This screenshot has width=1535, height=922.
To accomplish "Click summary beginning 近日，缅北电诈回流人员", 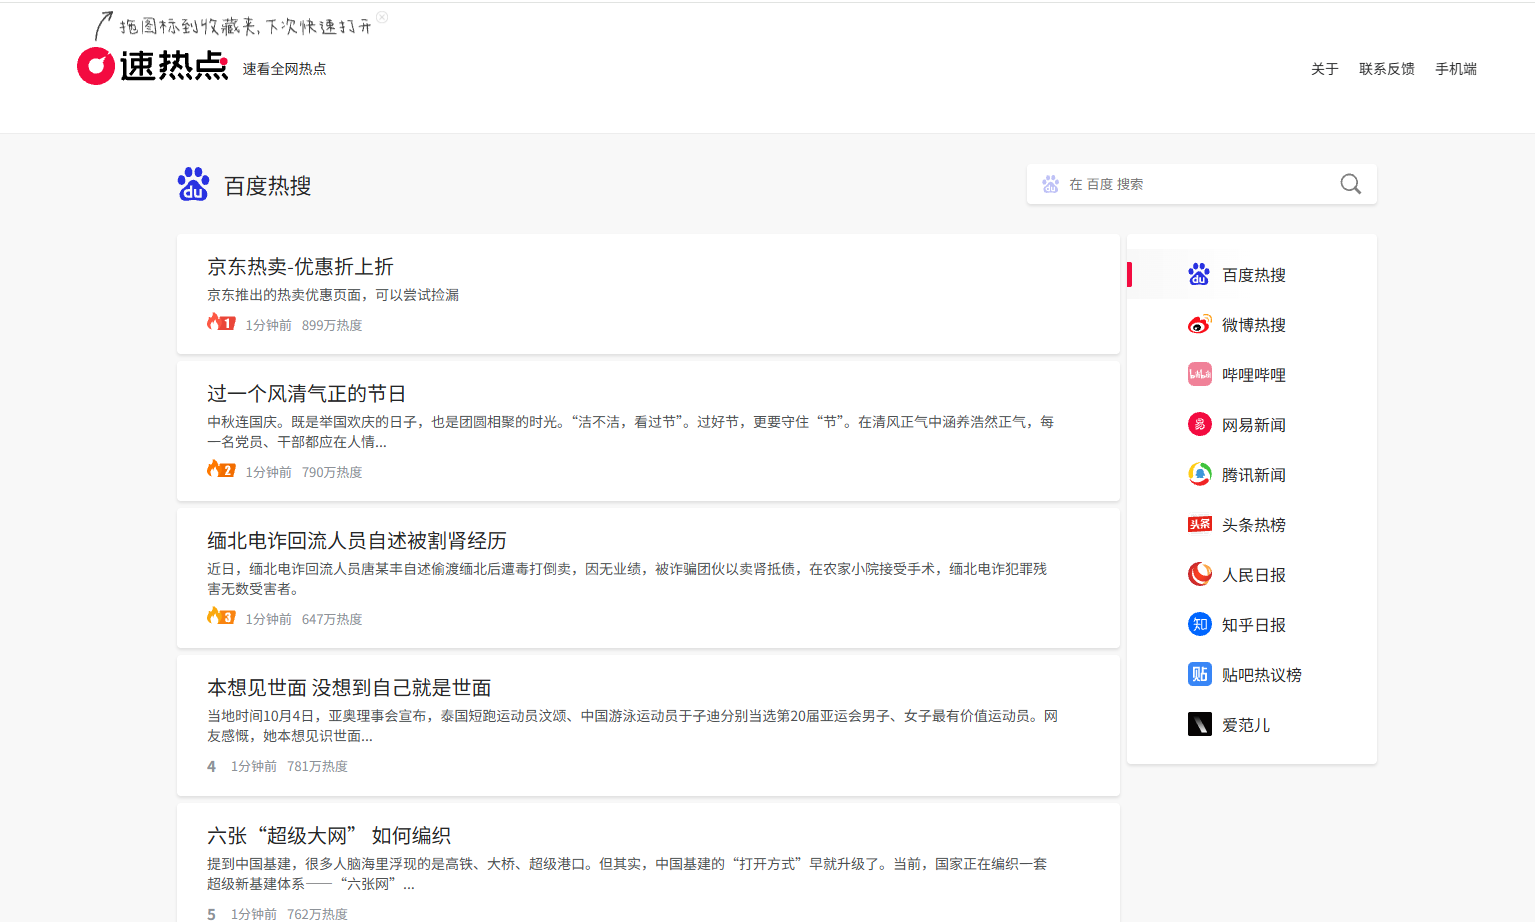I will tap(627, 579).
